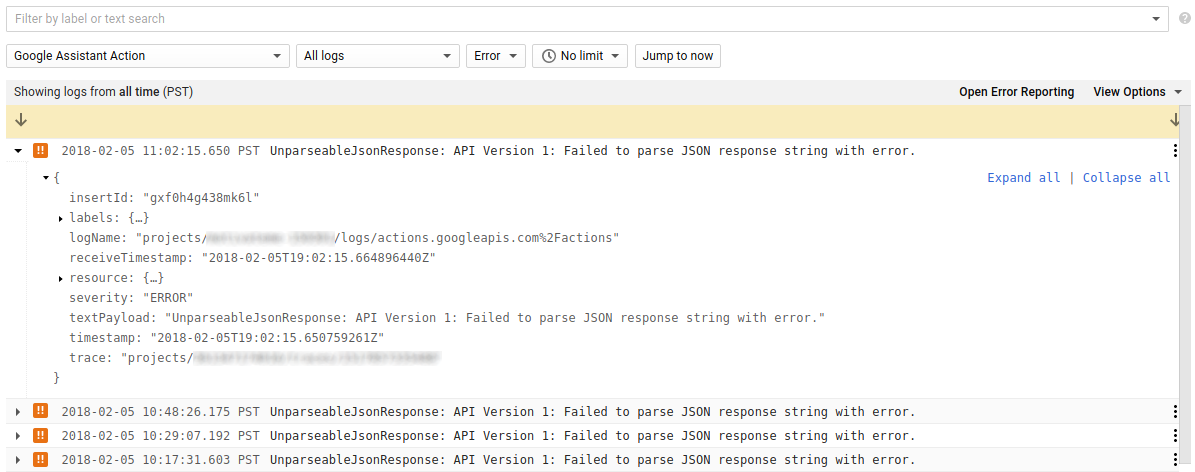Viewport: 1195px width, 472px height.
Task: Open the No limit time range dropdown
Action: click(x=580, y=56)
